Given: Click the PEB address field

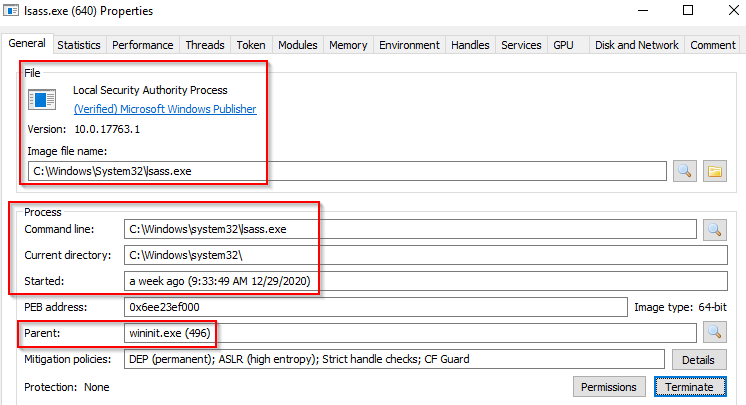Looking at the screenshot, I should pyautogui.click(x=375, y=306).
